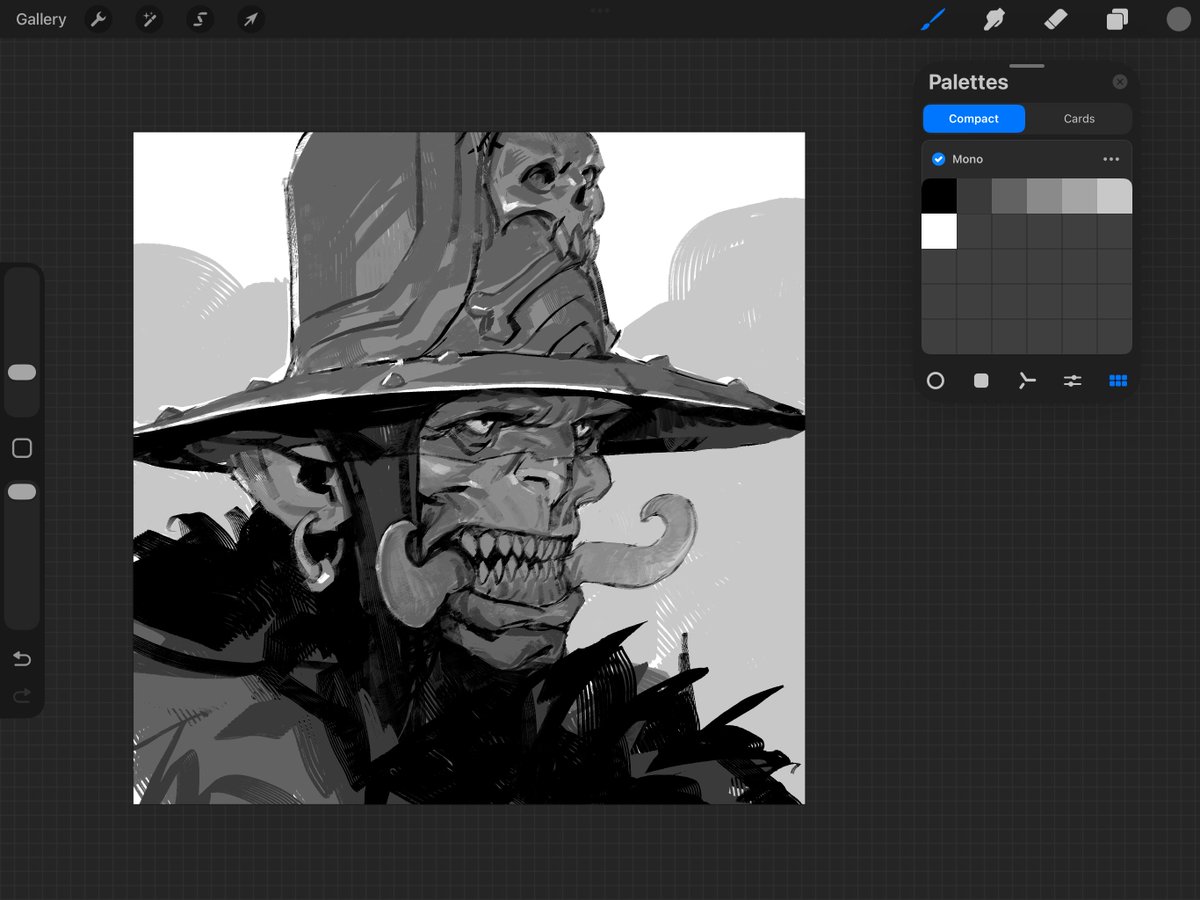Open the Layers panel

[x=1117, y=19]
